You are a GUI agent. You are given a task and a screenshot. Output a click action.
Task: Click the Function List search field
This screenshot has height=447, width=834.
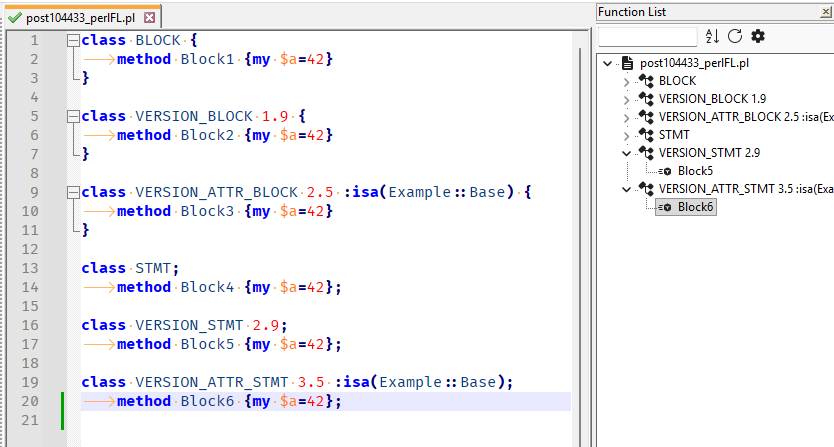click(x=648, y=37)
